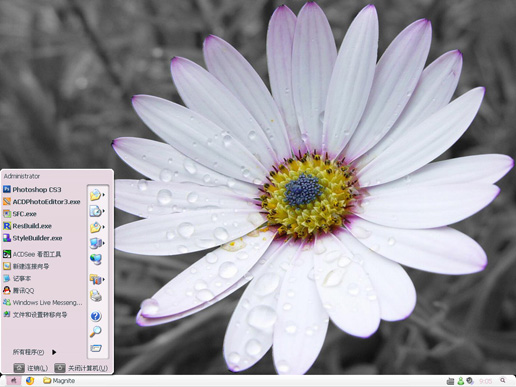Click the pink Start button on the taskbar
The image size is (516, 387).
click(x=13, y=381)
